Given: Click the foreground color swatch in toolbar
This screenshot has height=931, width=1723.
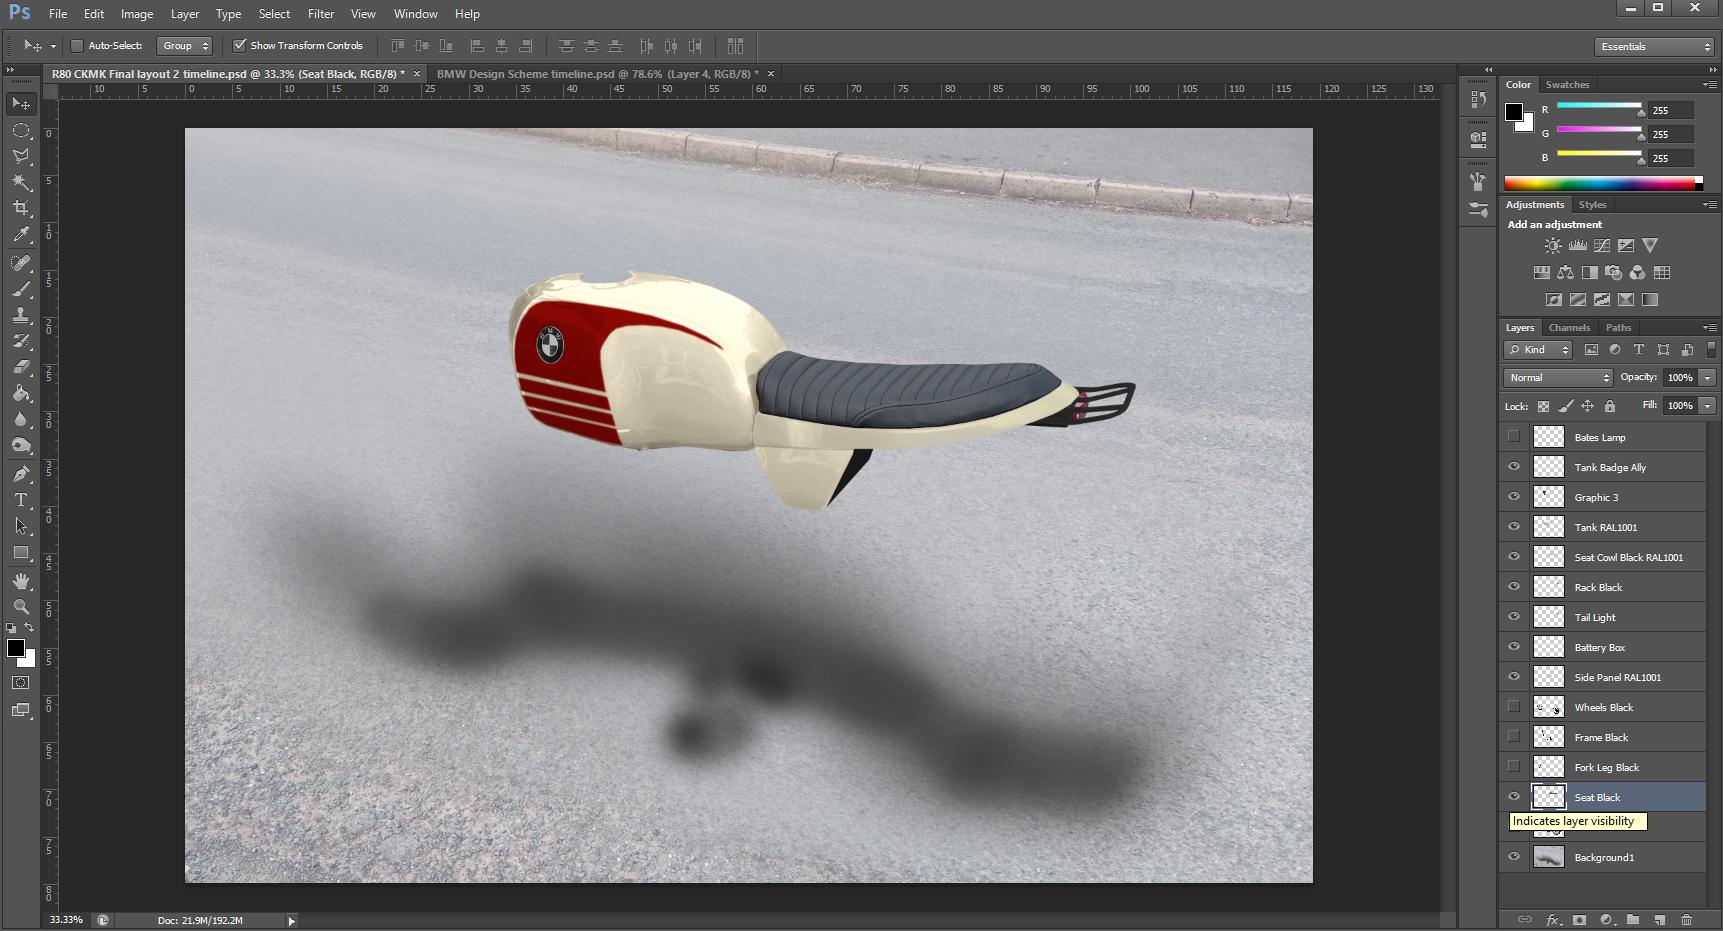Looking at the screenshot, I should (x=16, y=648).
